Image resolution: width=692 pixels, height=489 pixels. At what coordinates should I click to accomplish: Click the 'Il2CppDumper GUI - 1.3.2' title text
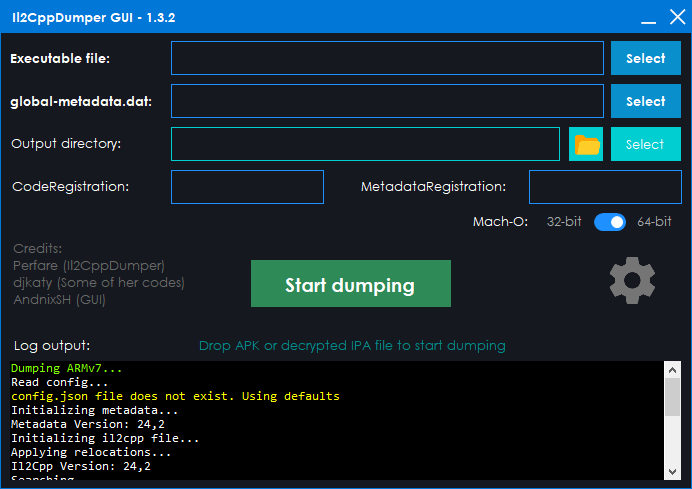pos(94,18)
